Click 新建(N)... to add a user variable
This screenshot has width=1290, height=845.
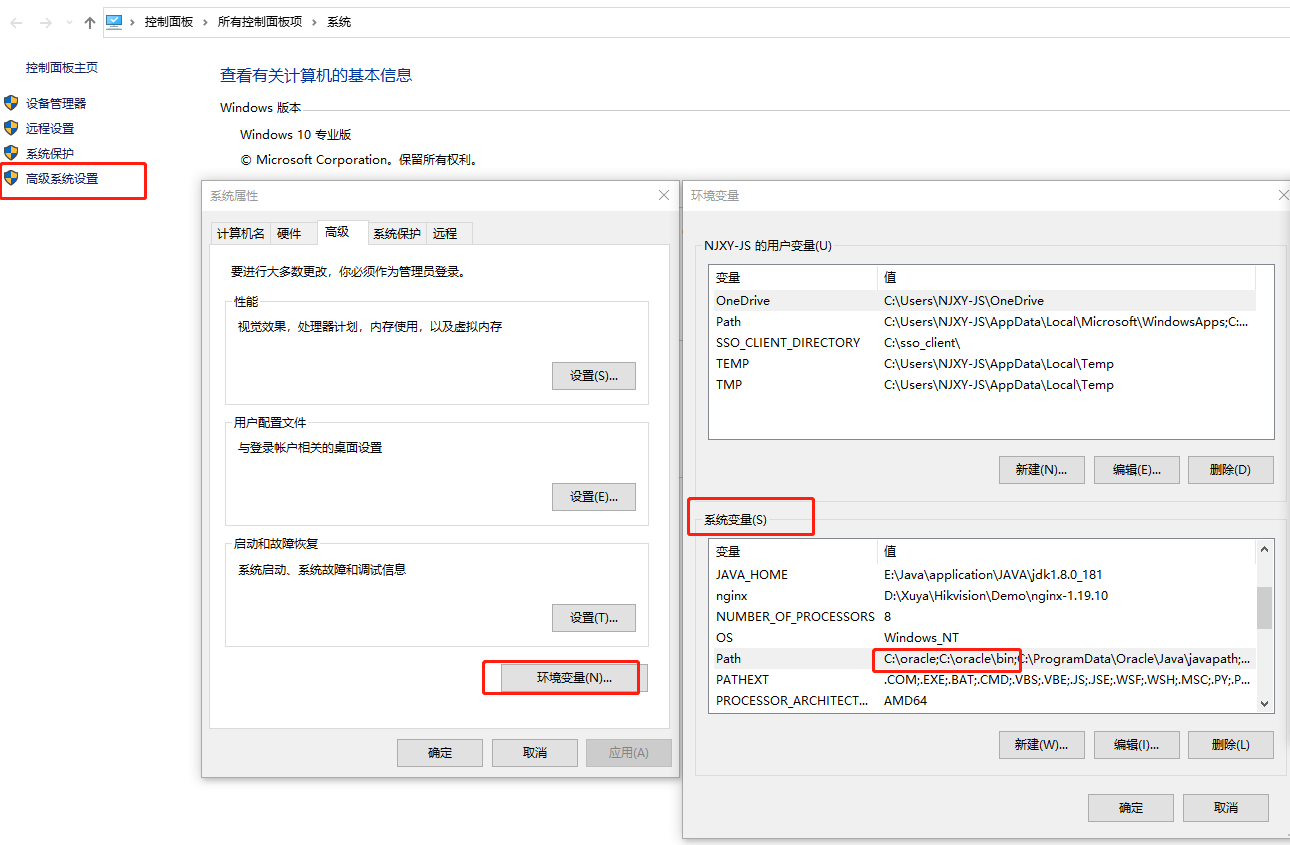coord(1041,469)
